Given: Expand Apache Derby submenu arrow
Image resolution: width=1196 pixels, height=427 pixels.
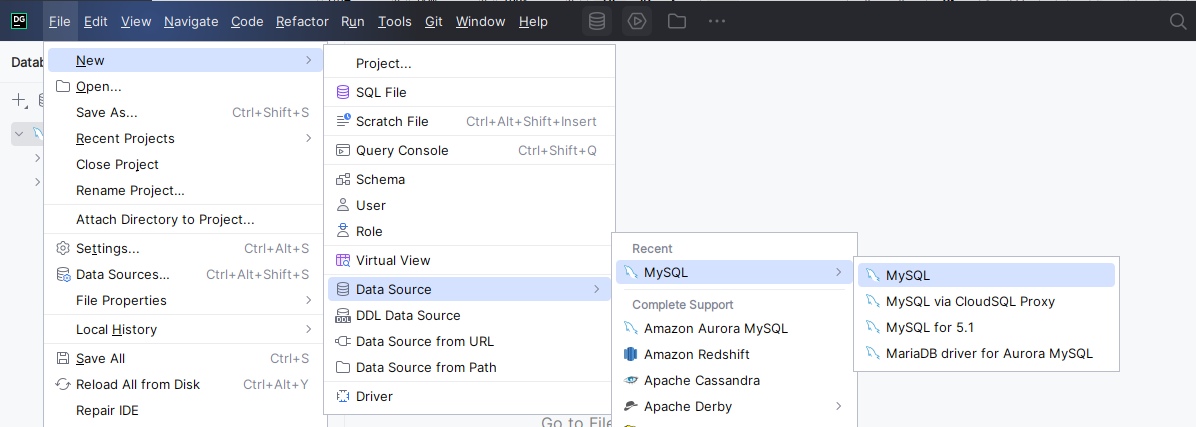Looking at the screenshot, I should 838,406.
